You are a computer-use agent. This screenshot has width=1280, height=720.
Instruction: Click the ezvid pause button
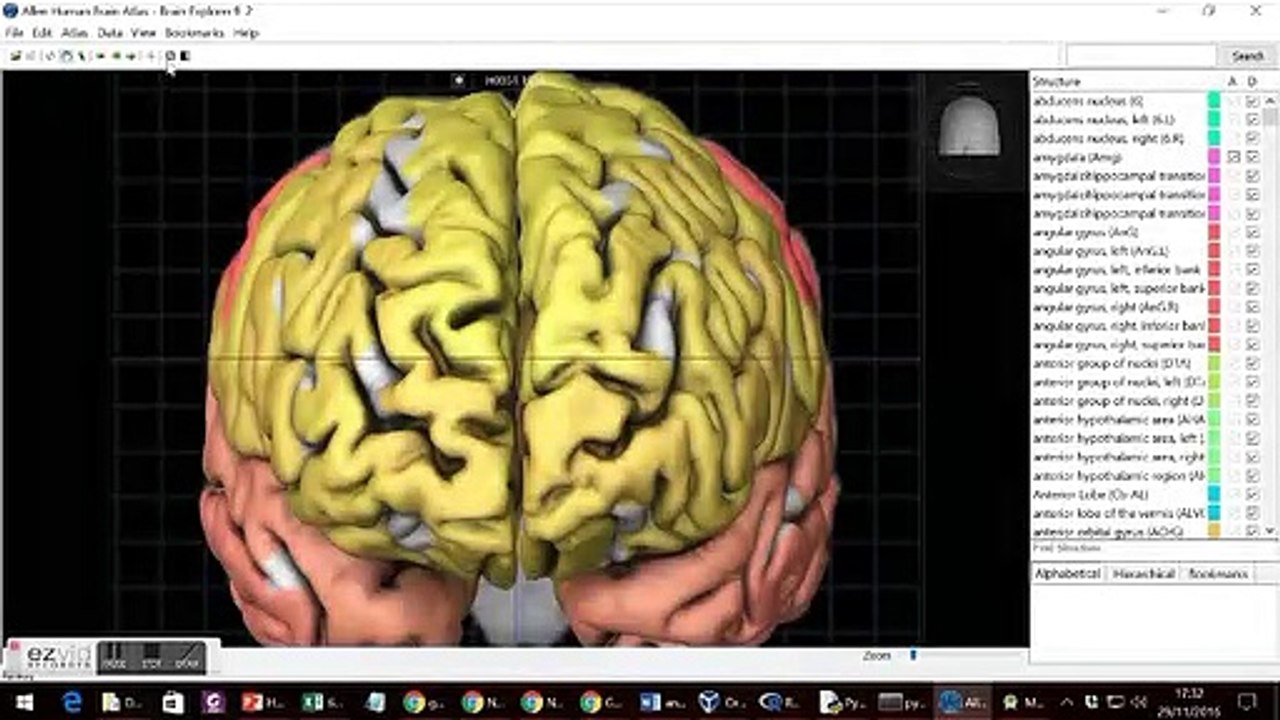[113, 656]
